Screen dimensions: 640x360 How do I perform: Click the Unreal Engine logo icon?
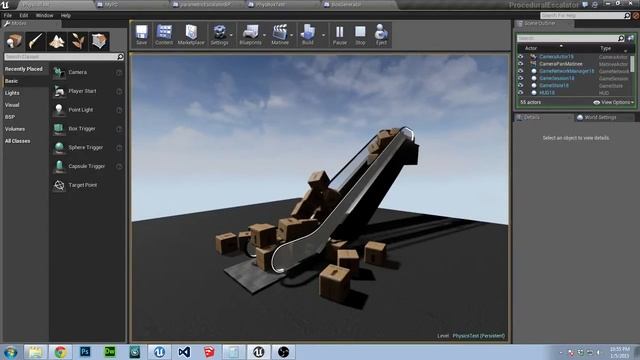[5, 5]
